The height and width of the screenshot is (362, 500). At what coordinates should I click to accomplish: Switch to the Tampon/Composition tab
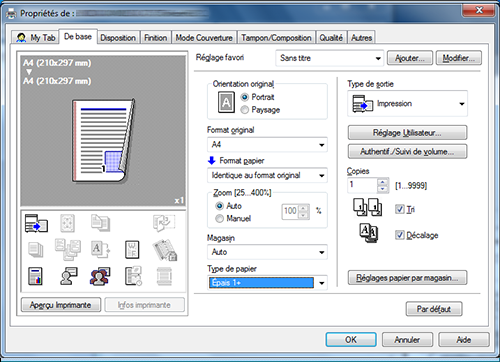pyautogui.click(x=276, y=38)
